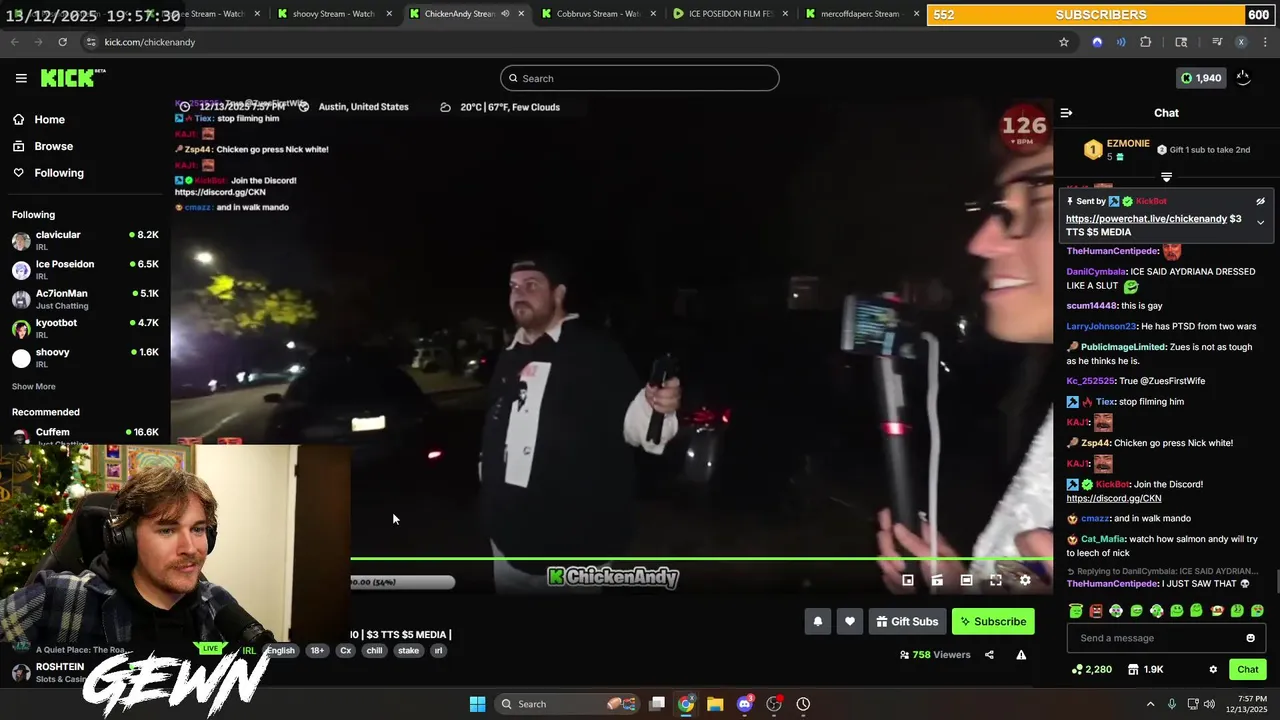
Task: Toggle the notification bell
Action: coord(817,622)
